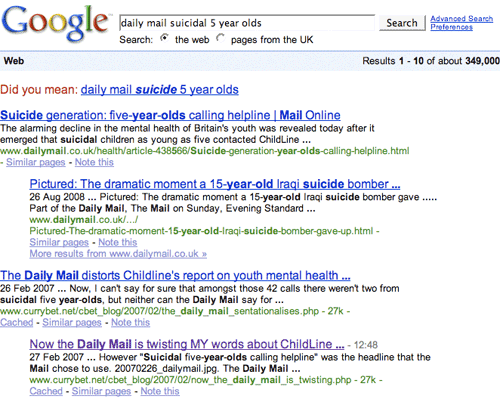This screenshot has width=500, height=399.
Task: Click the search query input field
Action: pos(247,23)
